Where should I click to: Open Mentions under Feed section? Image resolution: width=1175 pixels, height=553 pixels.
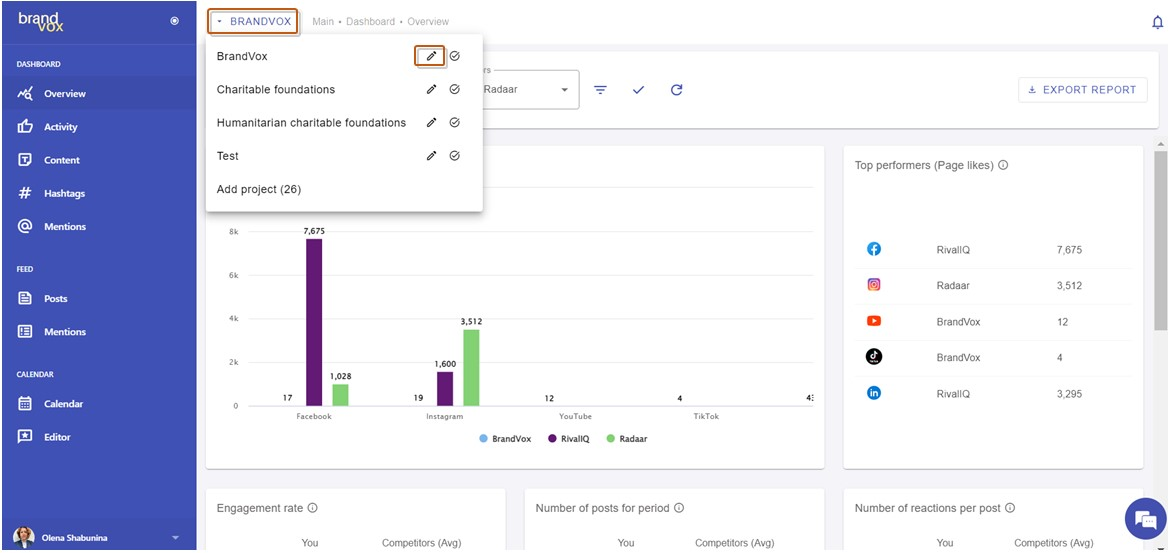pyautogui.click(x=98, y=331)
